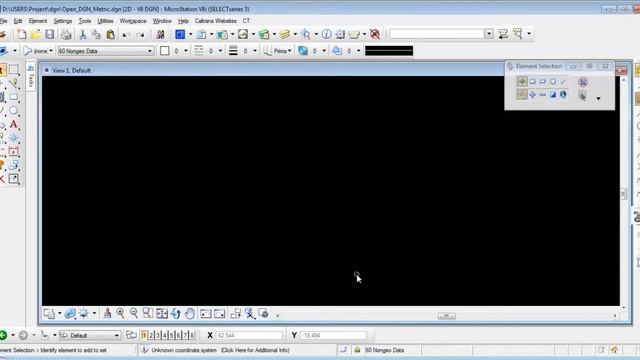Update the view with the paintbrush icon
The width and height of the screenshot is (640, 360).
[107, 313]
